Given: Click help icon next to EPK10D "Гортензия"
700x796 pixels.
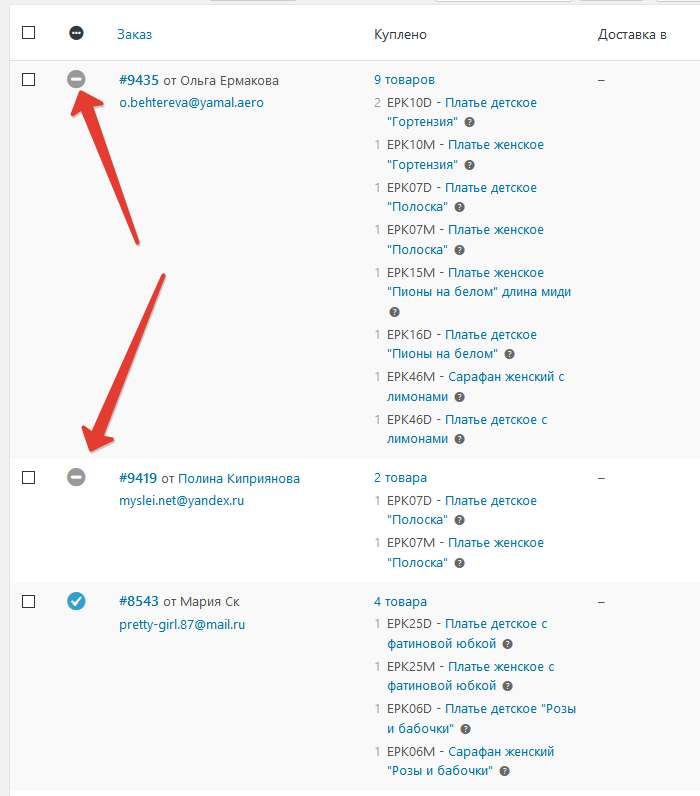Looking at the screenshot, I should pyautogui.click(x=469, y=122).
